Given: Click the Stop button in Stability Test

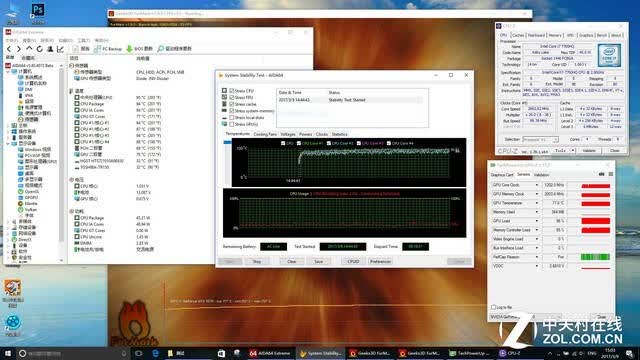Looking at the screenshot, I should tap(257, 261).
